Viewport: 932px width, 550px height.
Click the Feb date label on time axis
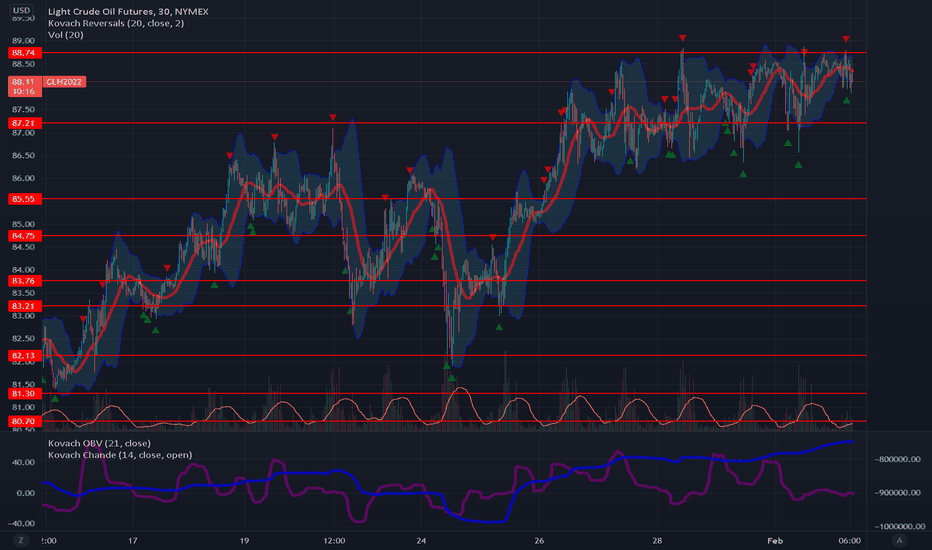[775, 540]
